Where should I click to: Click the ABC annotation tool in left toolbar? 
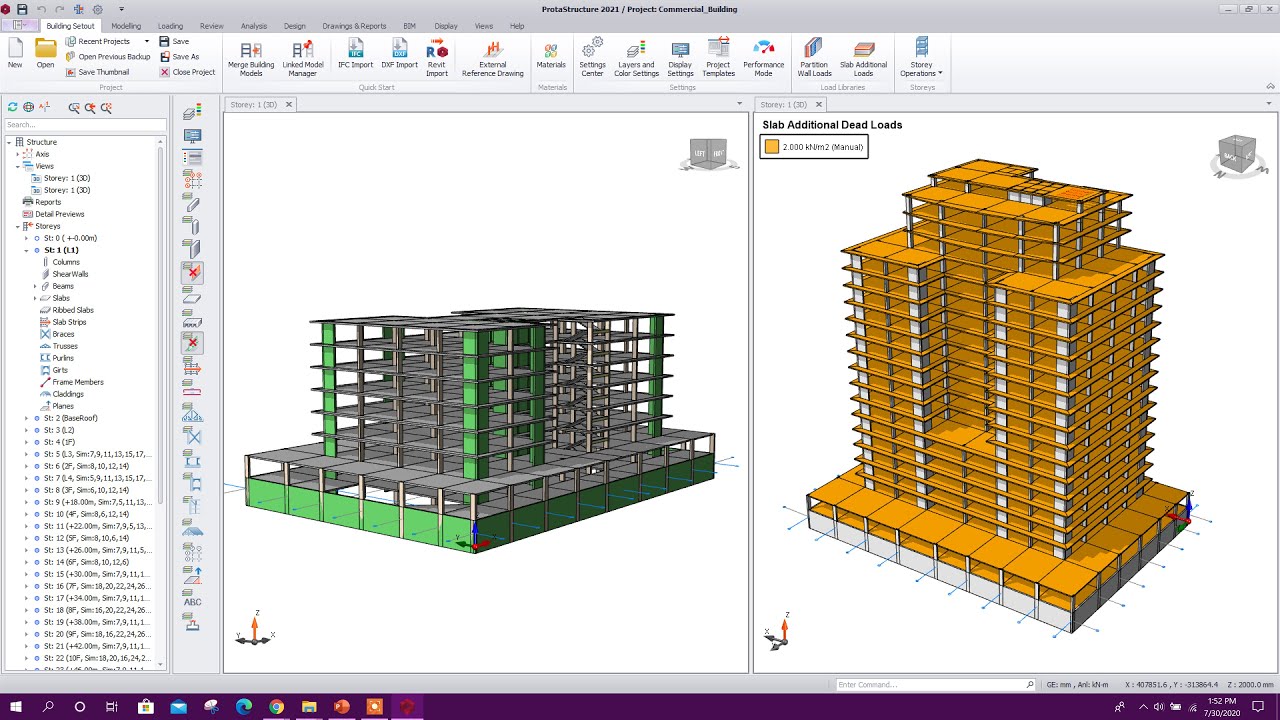pos(192,602)
